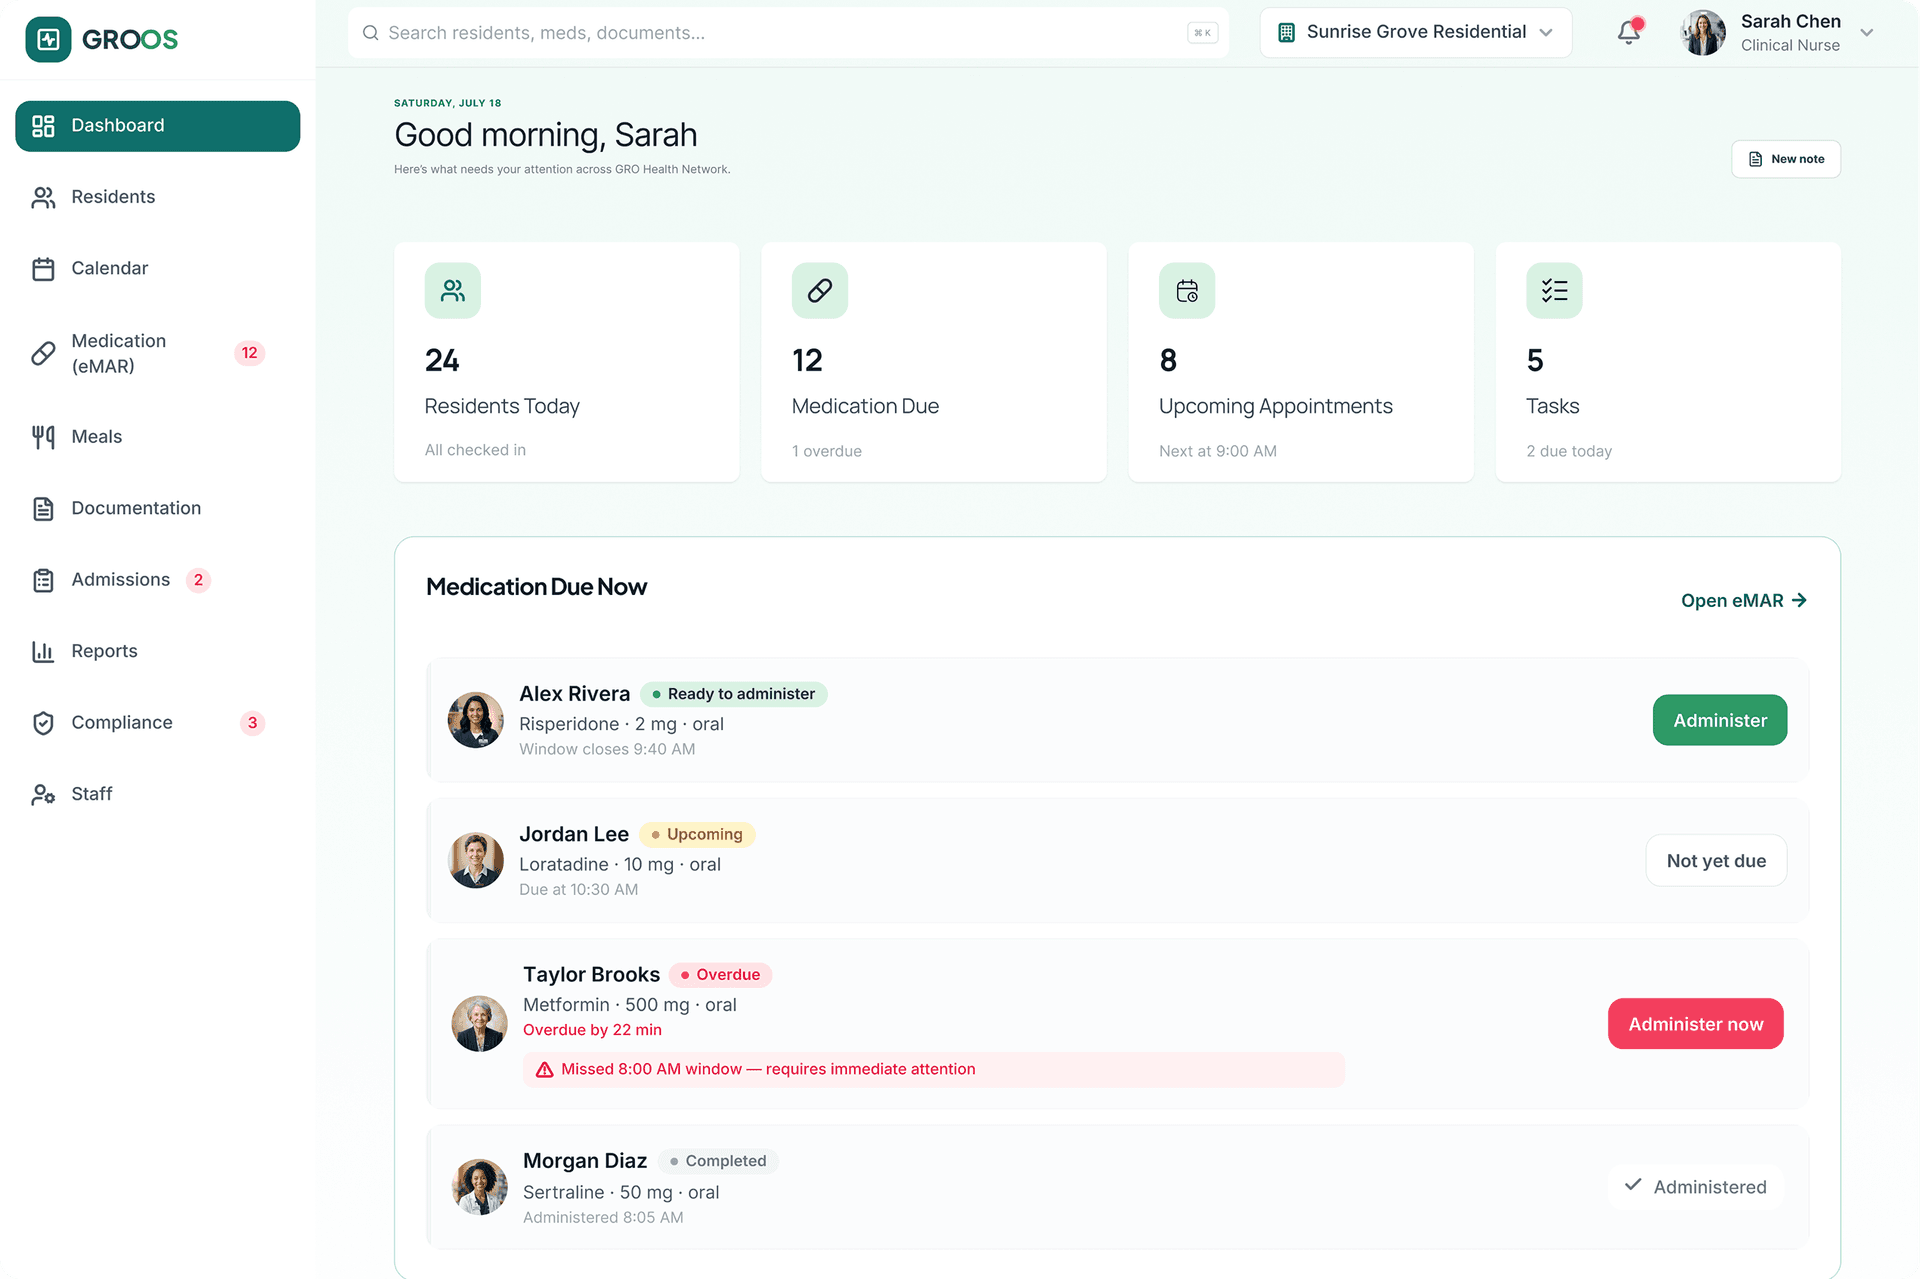Click the Residents Today card icon
Viewport: 1920px width, 1279px height.
click(453, 291)
